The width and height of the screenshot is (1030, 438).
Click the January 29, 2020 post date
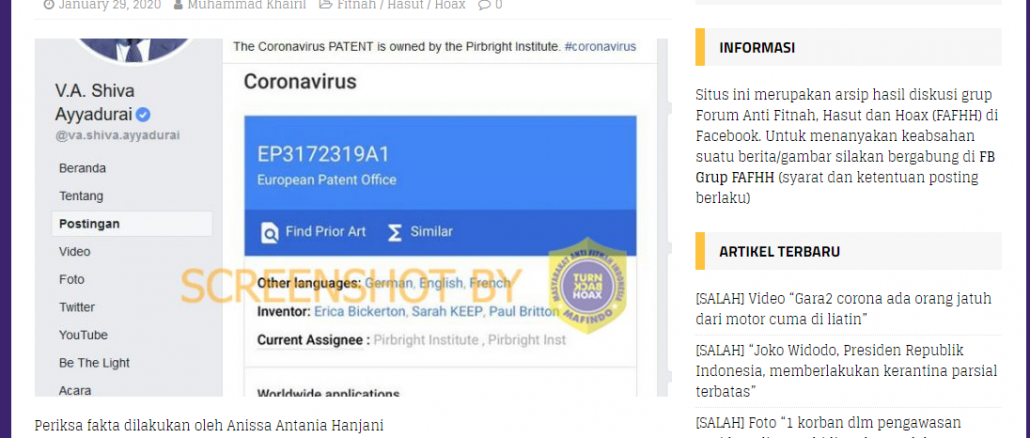tap(109, 5)
